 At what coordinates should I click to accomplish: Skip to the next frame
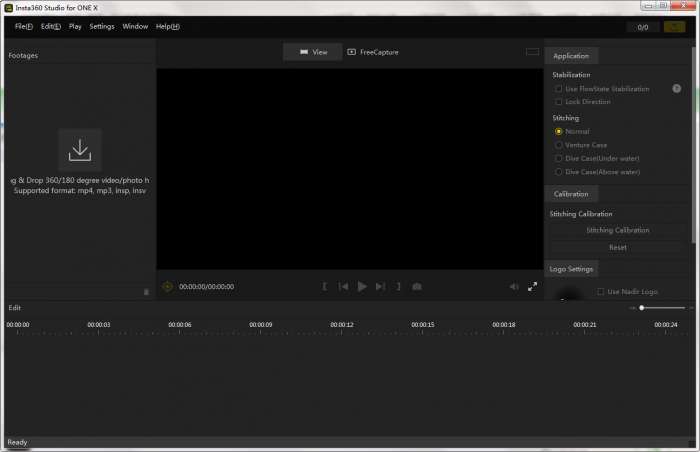380,287
